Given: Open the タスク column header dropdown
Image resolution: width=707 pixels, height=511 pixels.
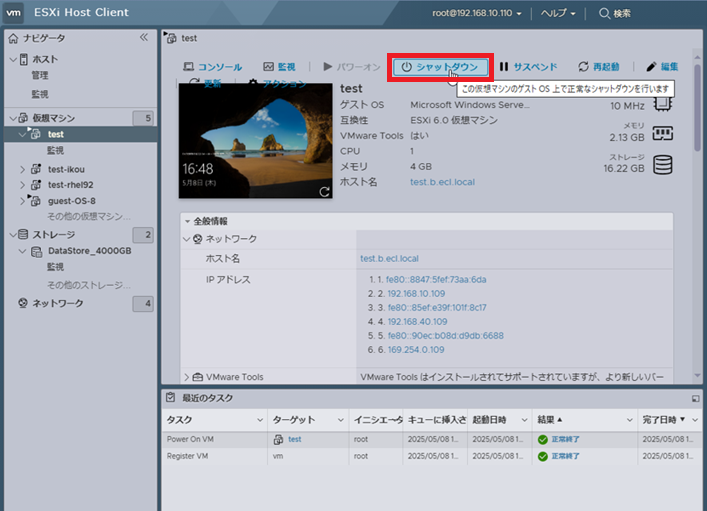Looking at the screenshot, I should [260, 420].
